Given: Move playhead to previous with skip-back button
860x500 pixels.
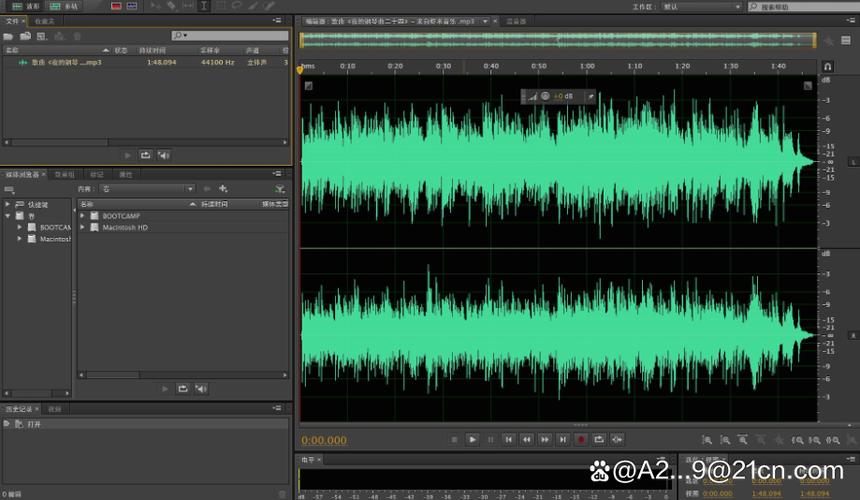Looking at the screenshot, I should [x=508, y=439].
